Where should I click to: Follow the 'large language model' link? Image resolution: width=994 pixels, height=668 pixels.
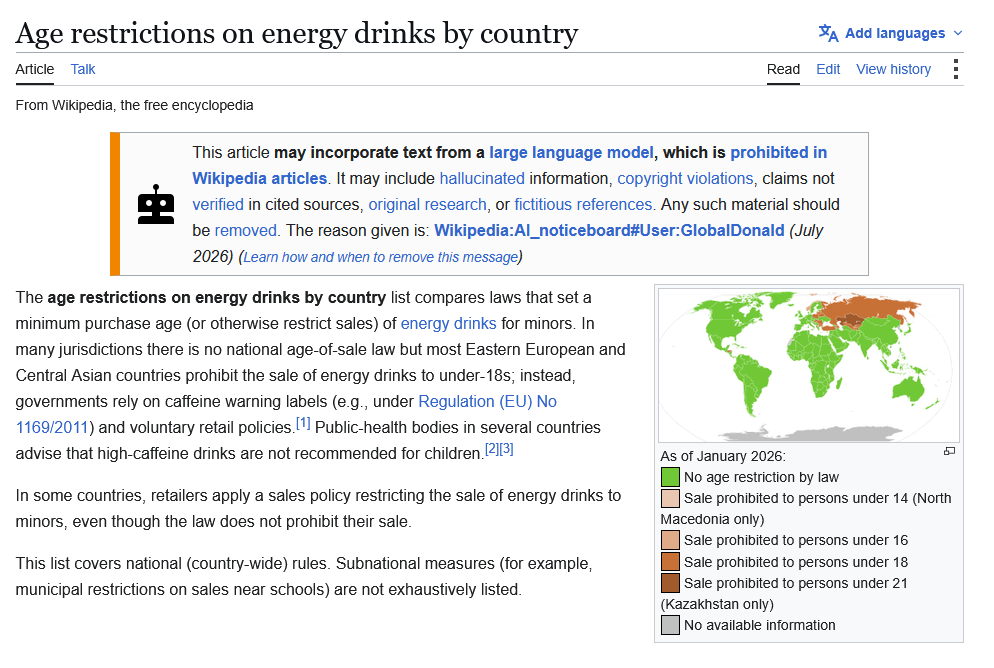[x=571, y=153]
